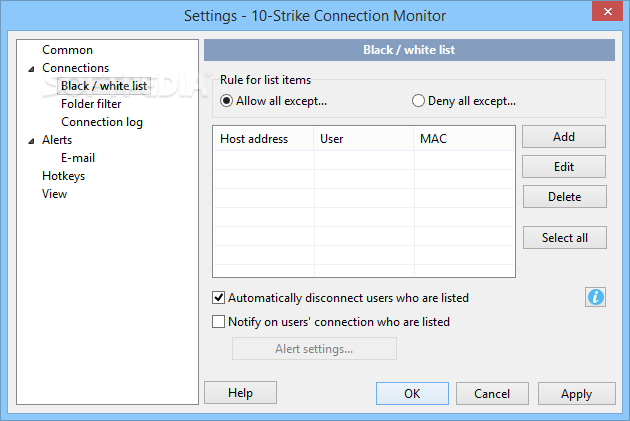The height and width of the screenshot is (421, 630).
Task: Open Connection log settings
Action: 102,122
